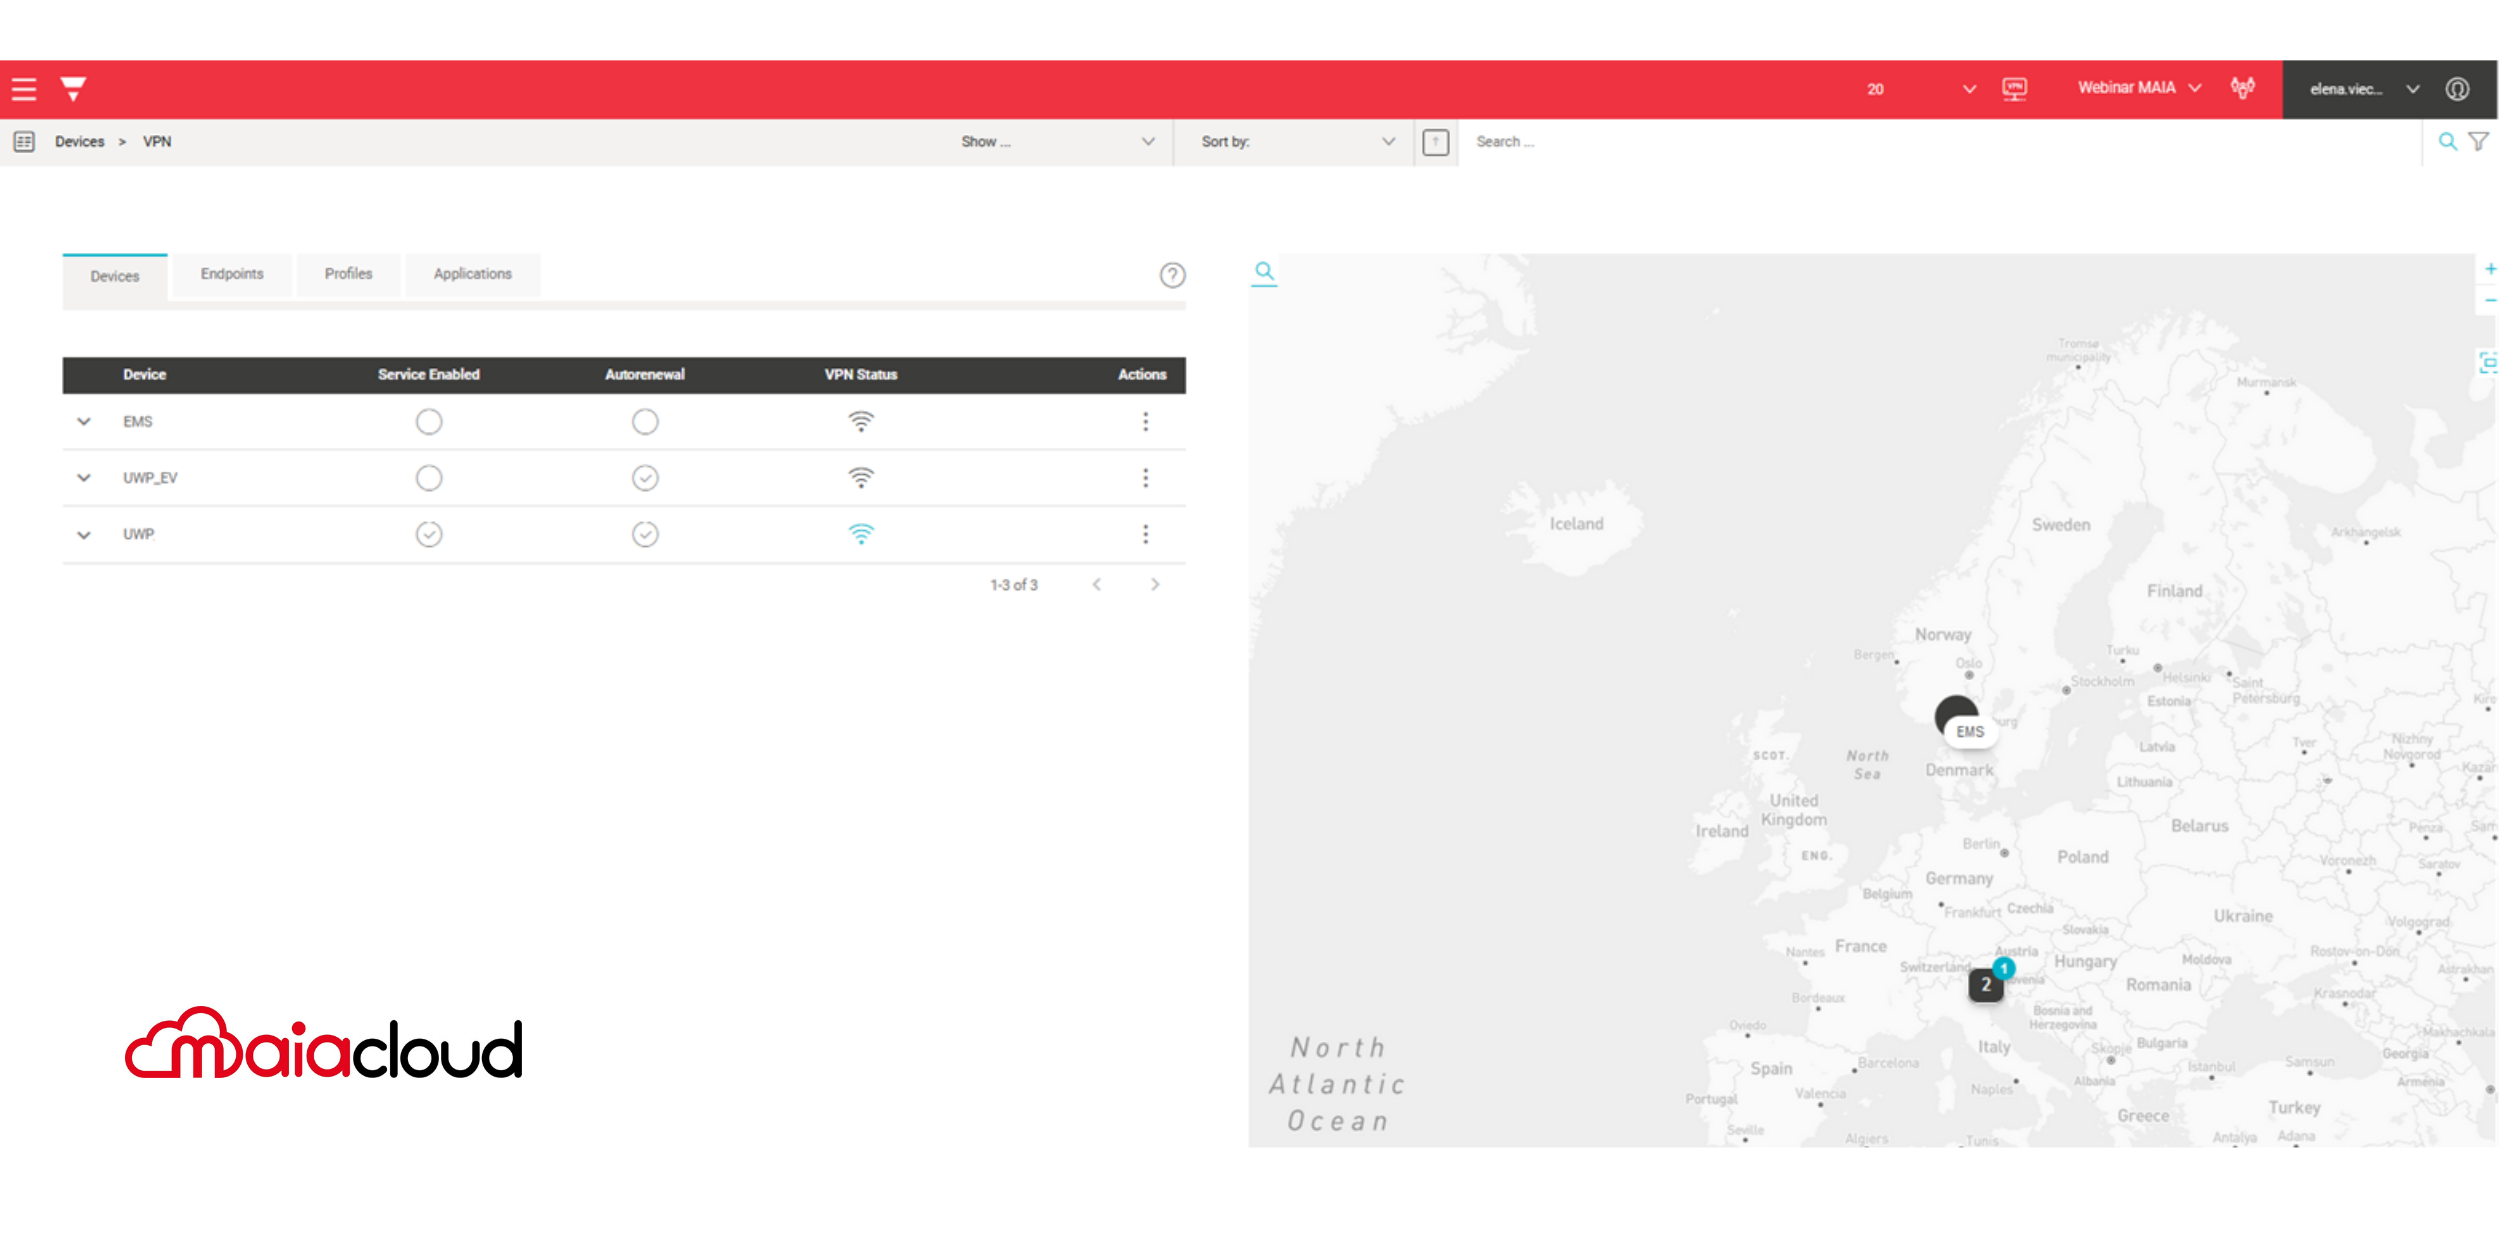This screenshot has width=2500, height=1250.
Task: Click the map search magnifier icon
Action: 1264,271
